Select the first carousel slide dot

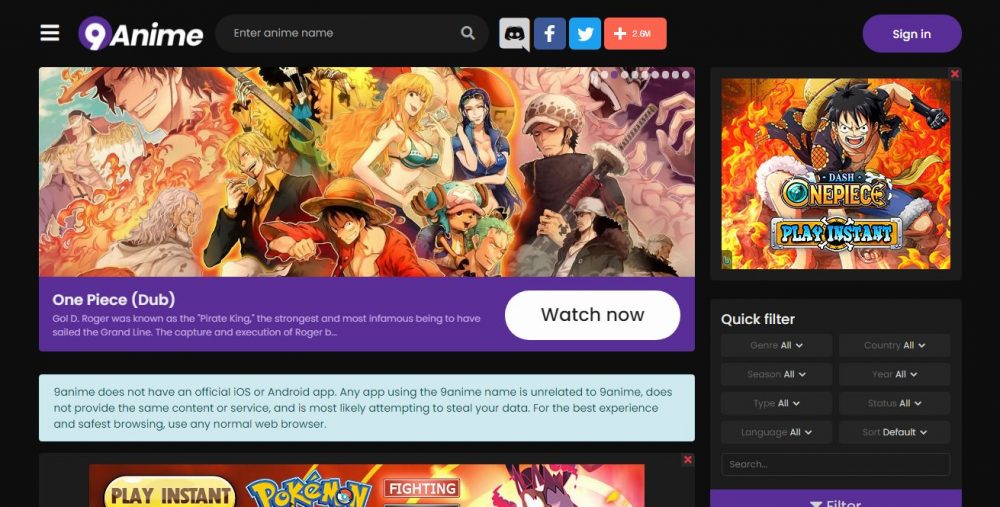click(x=594, y=75)
